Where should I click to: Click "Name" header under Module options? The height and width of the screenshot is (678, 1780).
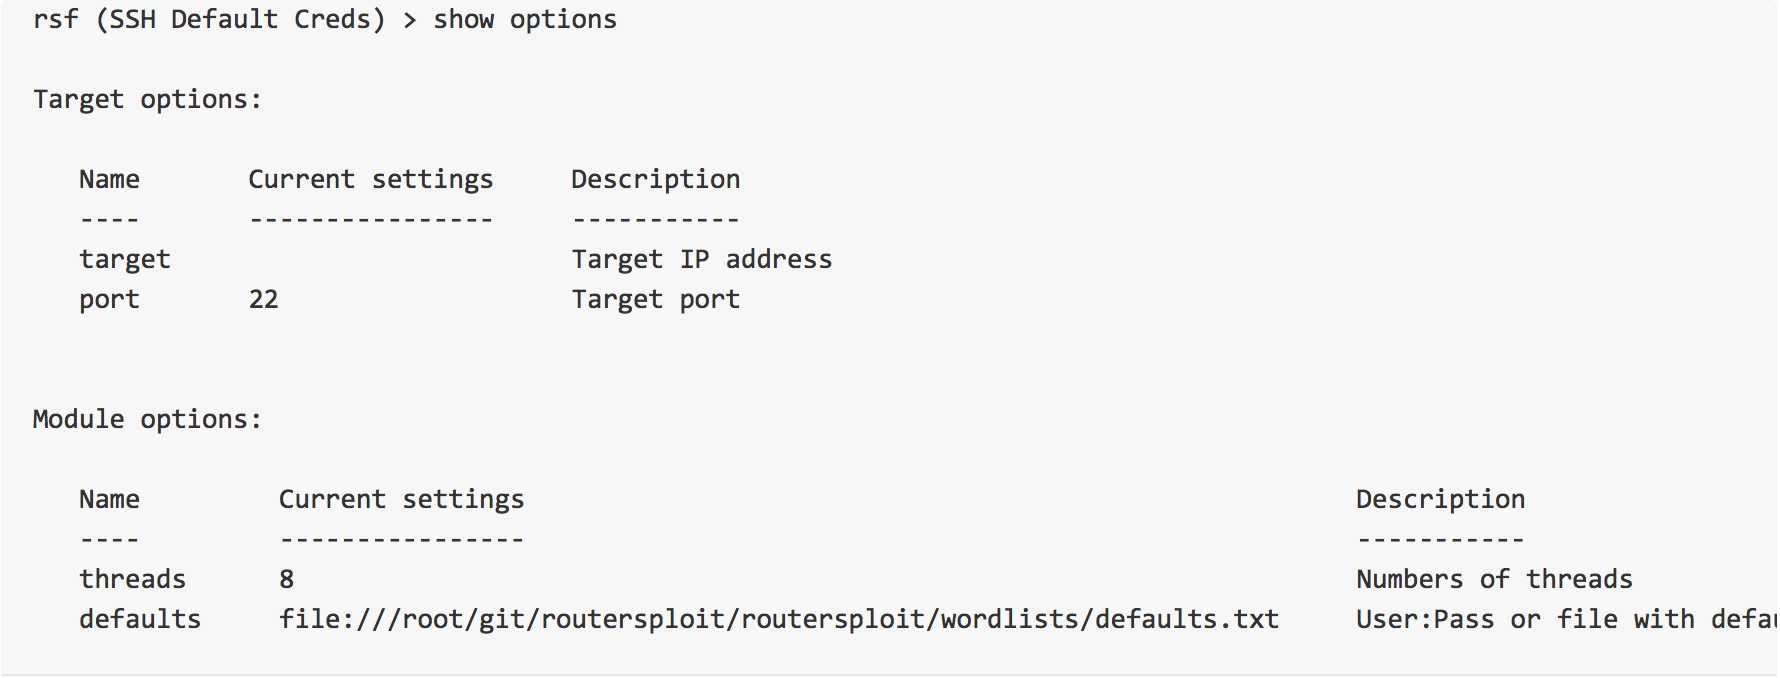pyautogui.click(x=109, y=500)
